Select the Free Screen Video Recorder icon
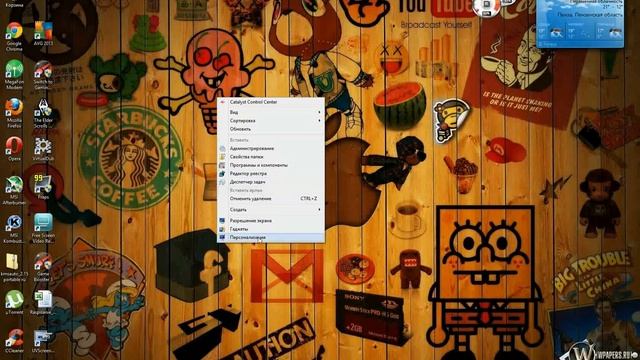The image size is (640, 360). pyautogui.click(x=43, y=228)
